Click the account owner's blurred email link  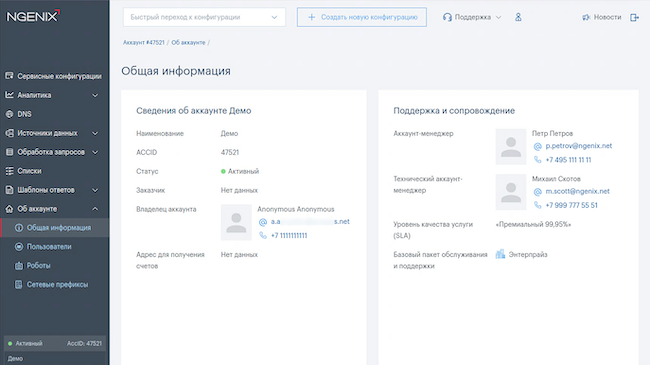click(x=310, y=221)
